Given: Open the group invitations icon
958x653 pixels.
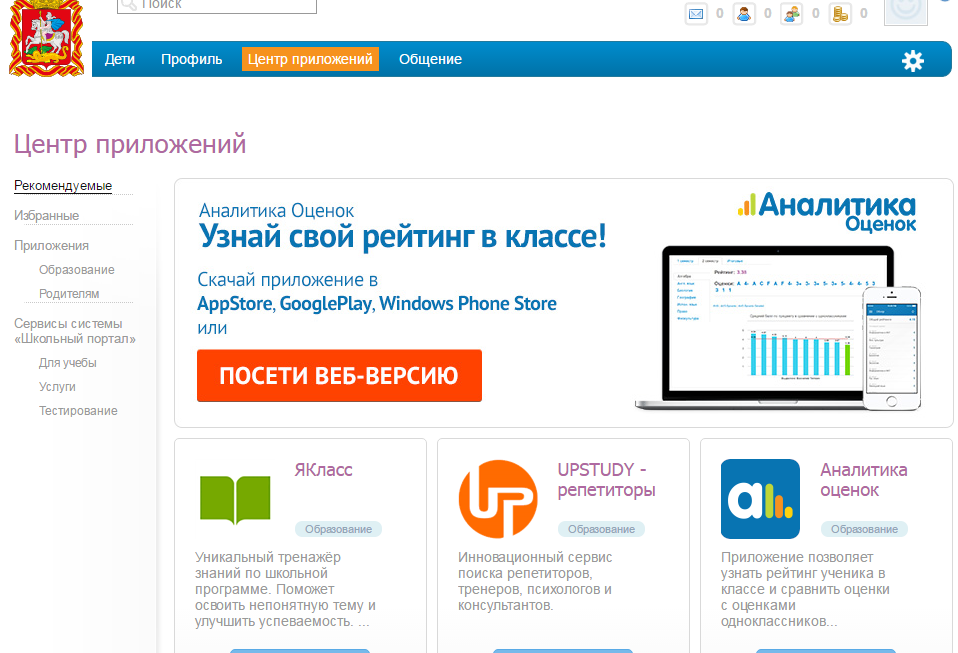Looking at the screenshot, I should click(791, 13).
